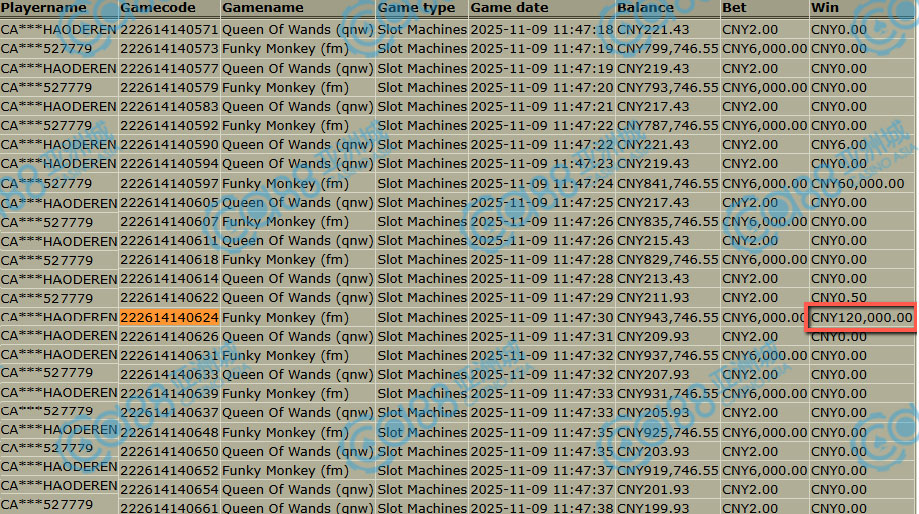This screenshot has width=919, height=514.
Task: Click the Balance column header
Action: pyautogui.click(x=645, y=8)
